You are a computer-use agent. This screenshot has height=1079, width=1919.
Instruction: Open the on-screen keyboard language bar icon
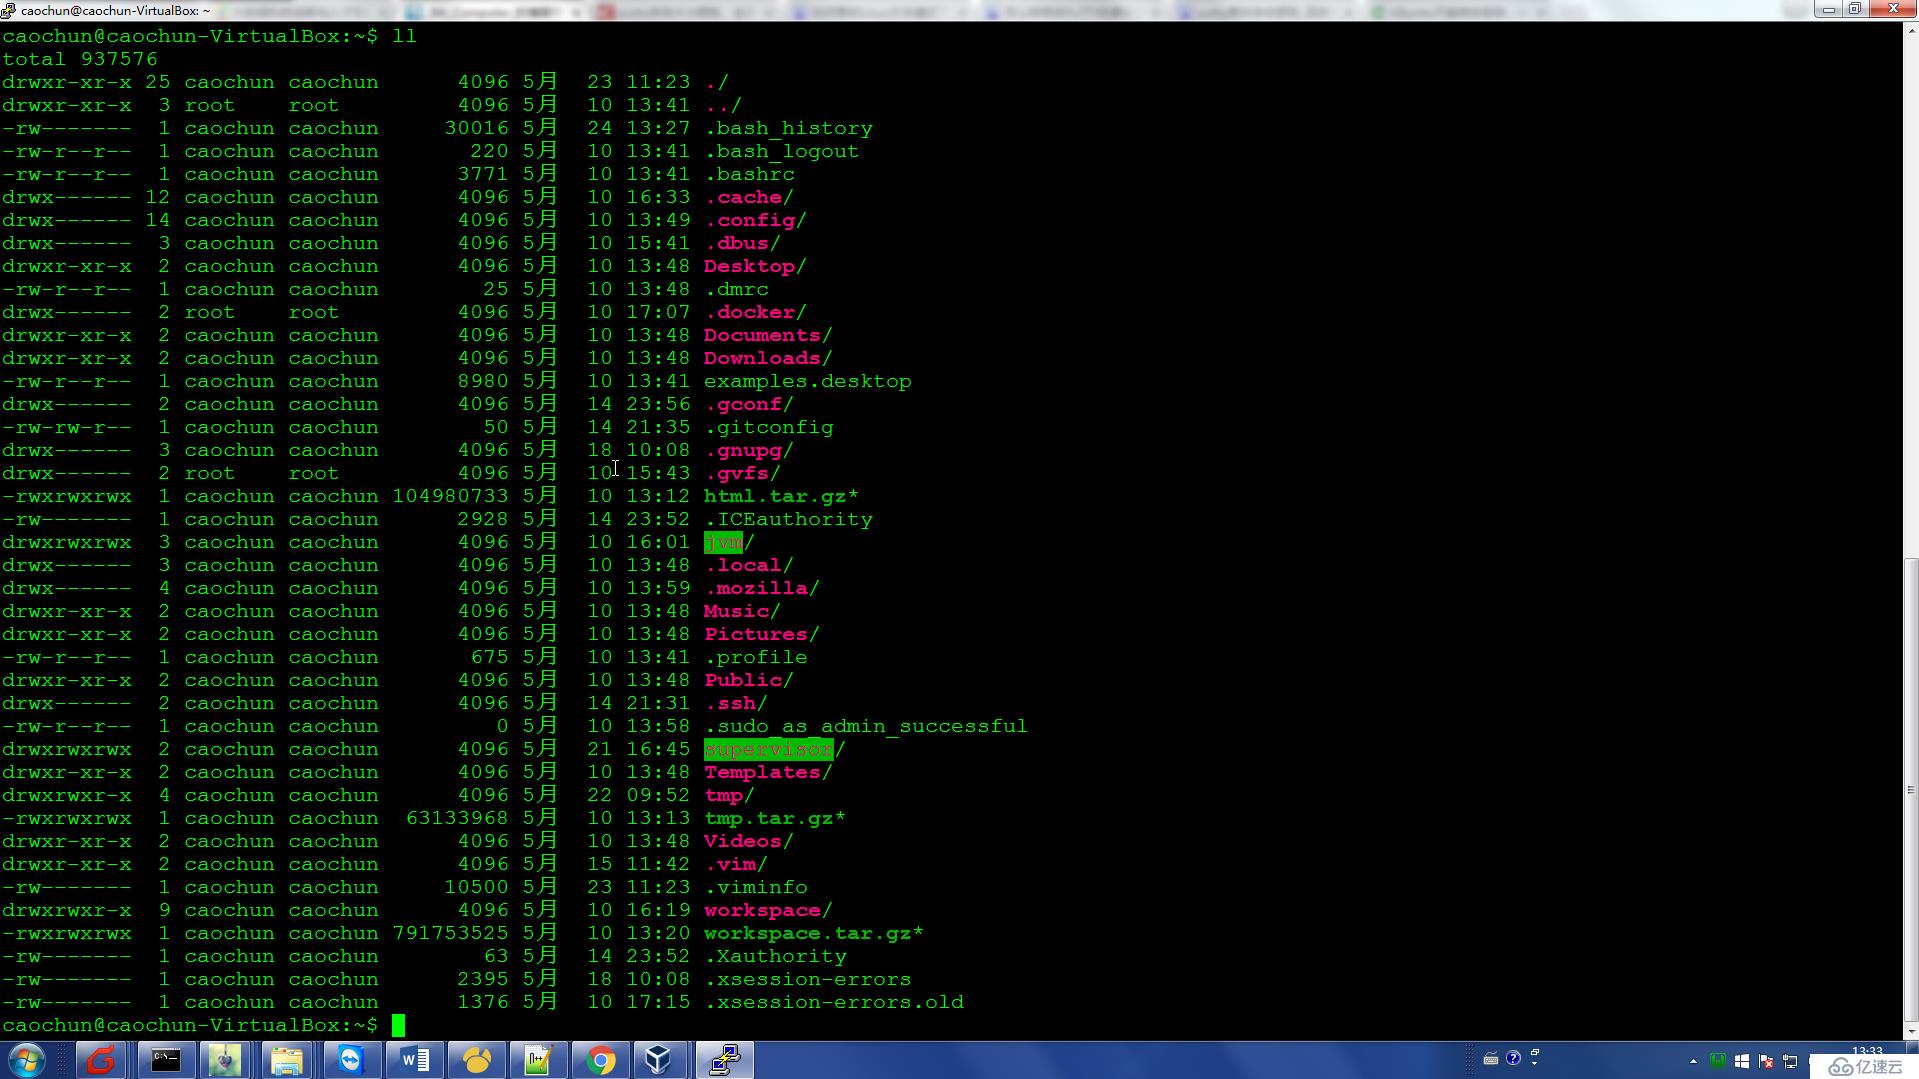(1490, 1058)
